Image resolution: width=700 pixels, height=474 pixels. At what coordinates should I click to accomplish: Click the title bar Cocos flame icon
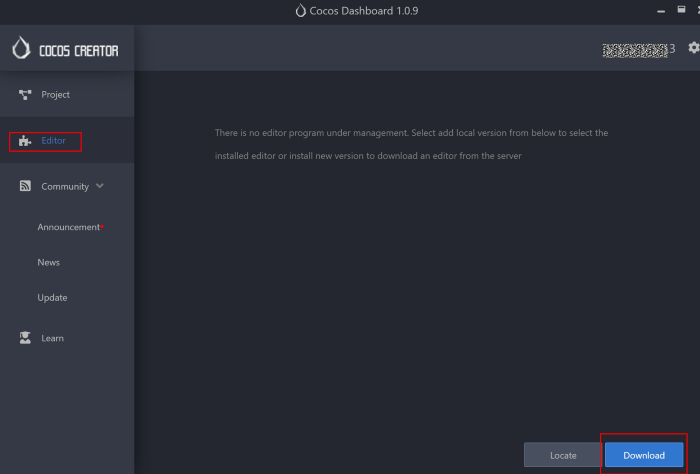coord(300,11)
